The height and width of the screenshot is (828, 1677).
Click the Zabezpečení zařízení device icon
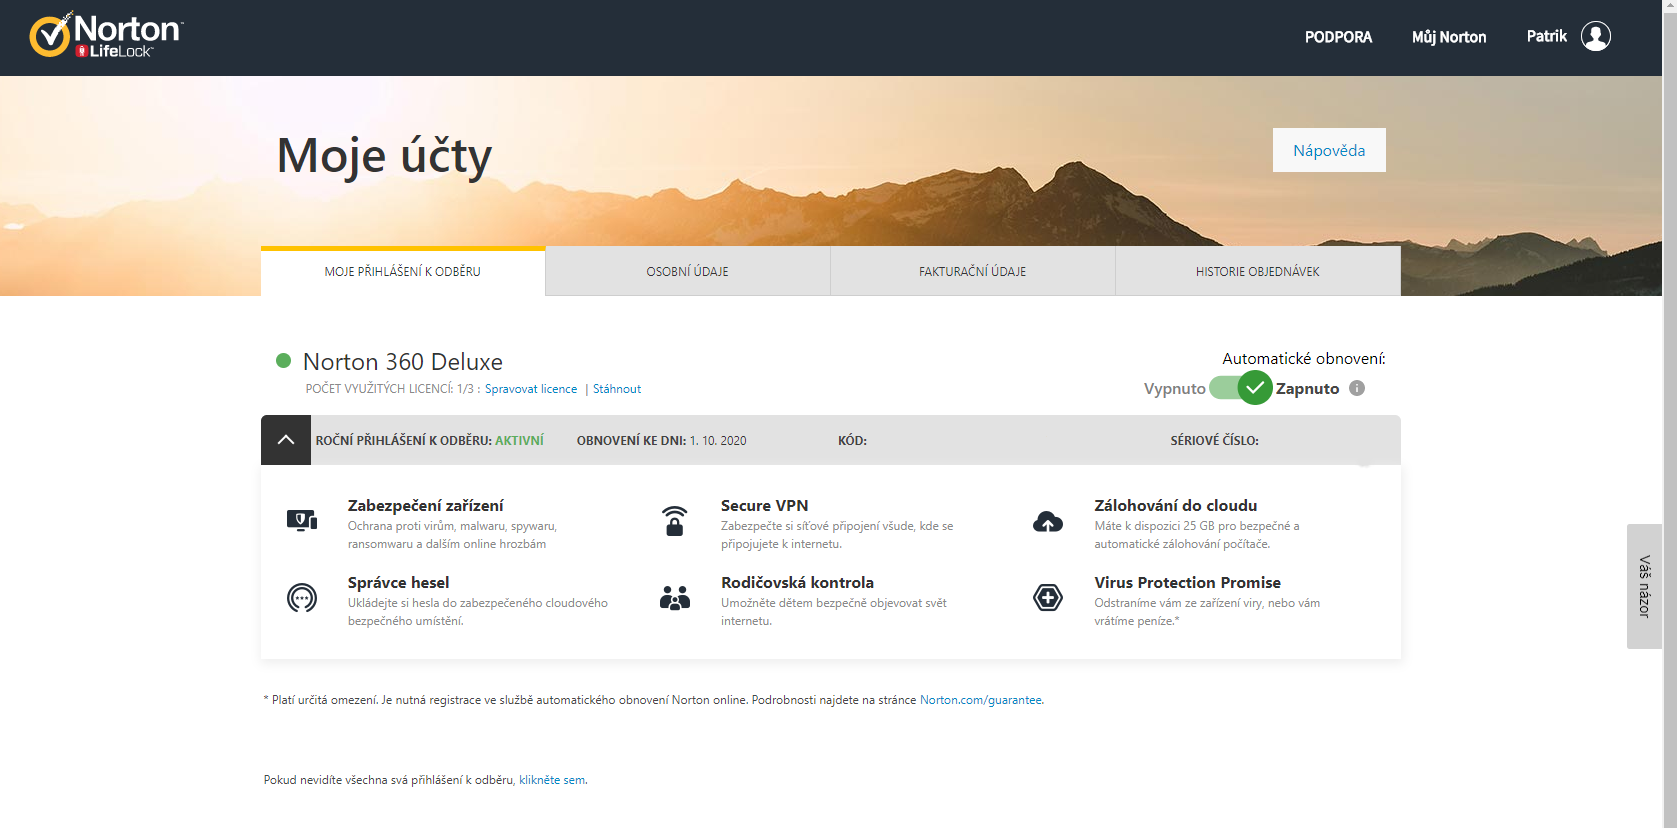(x=302, y=520)
